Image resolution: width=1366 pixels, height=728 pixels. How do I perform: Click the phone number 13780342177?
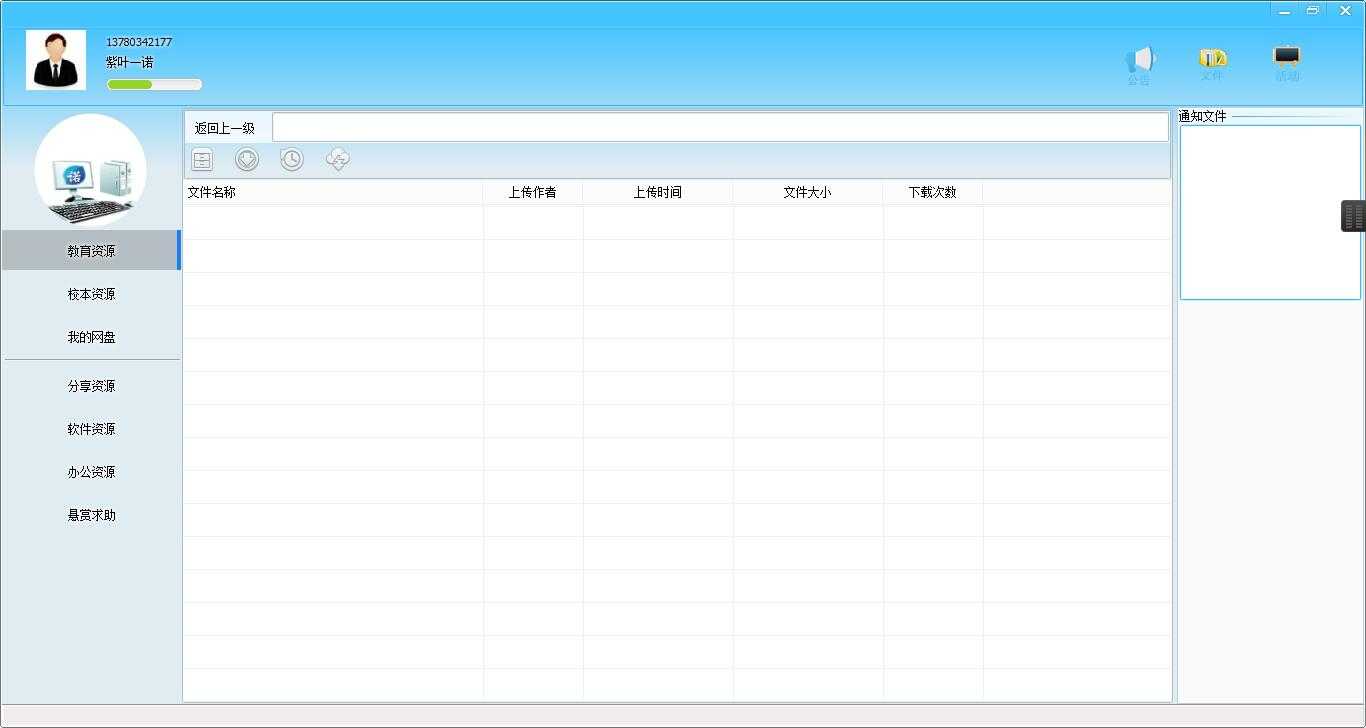[x=139, y=42]
